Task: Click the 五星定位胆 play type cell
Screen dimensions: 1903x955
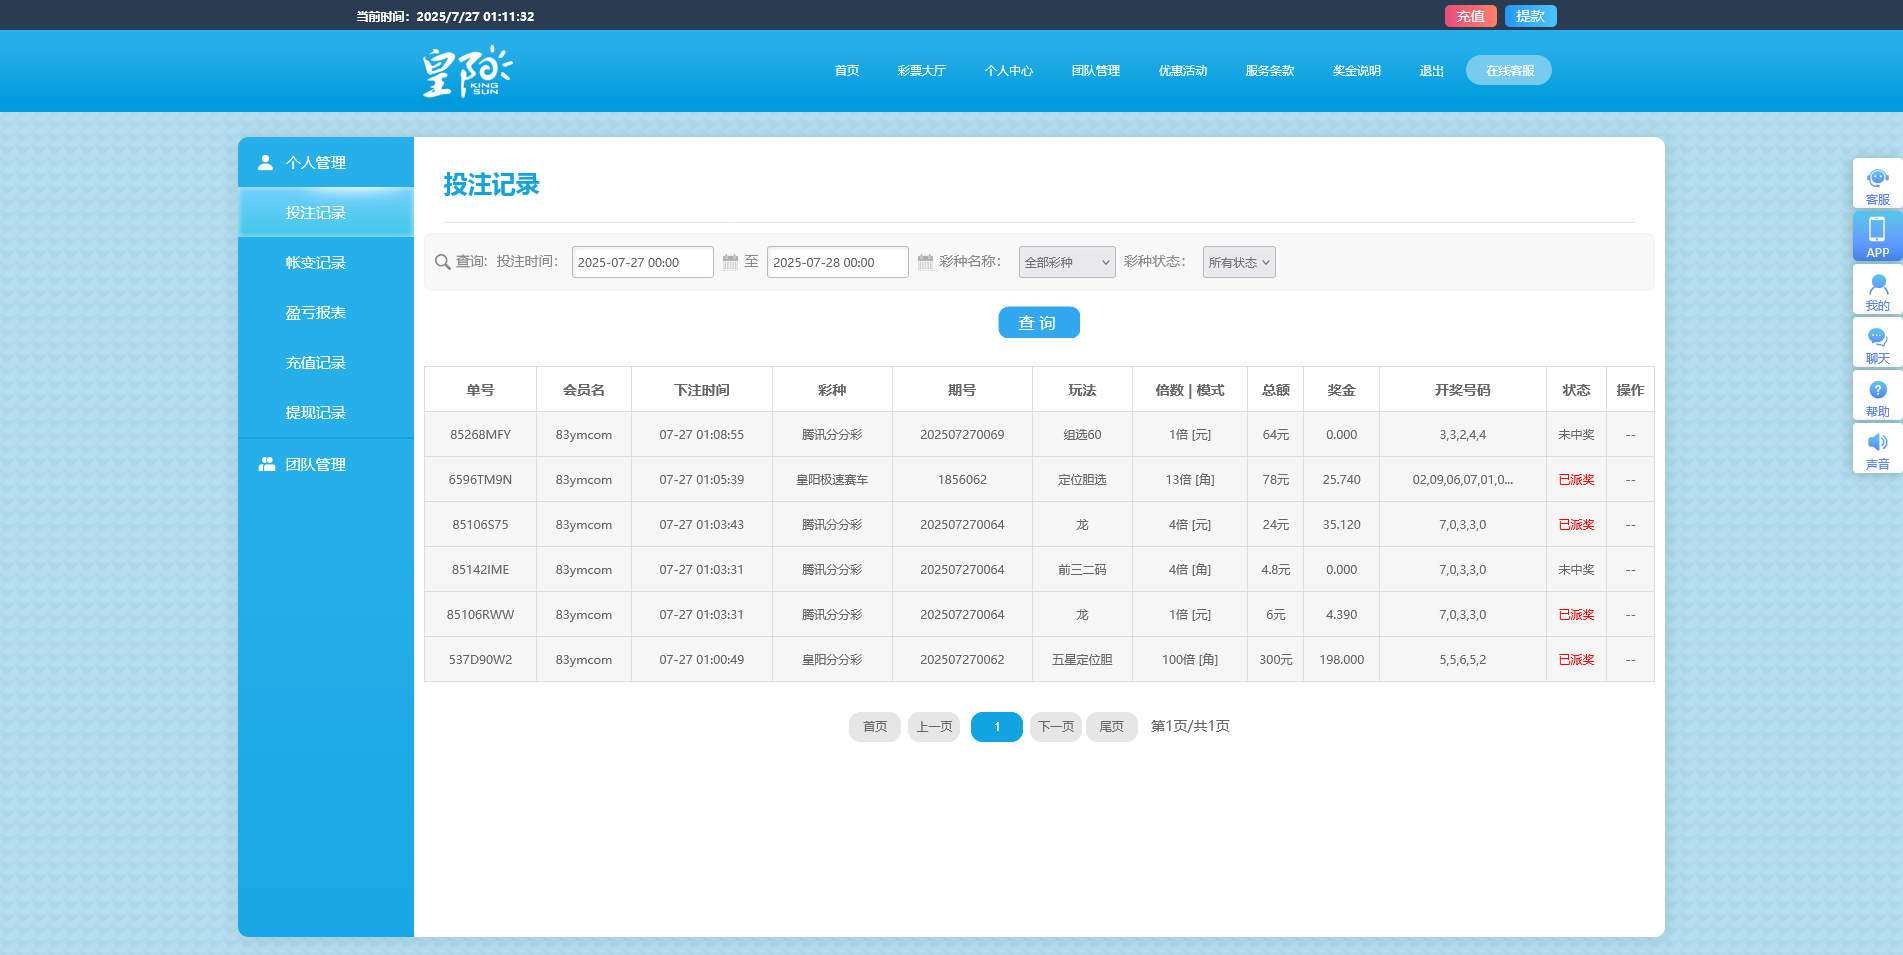Action: click(x=1082, y=660)
